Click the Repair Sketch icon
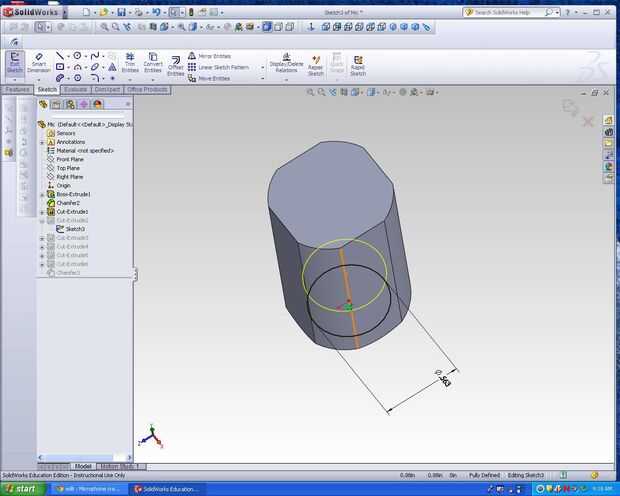The image size is (620, 496). 317,65
